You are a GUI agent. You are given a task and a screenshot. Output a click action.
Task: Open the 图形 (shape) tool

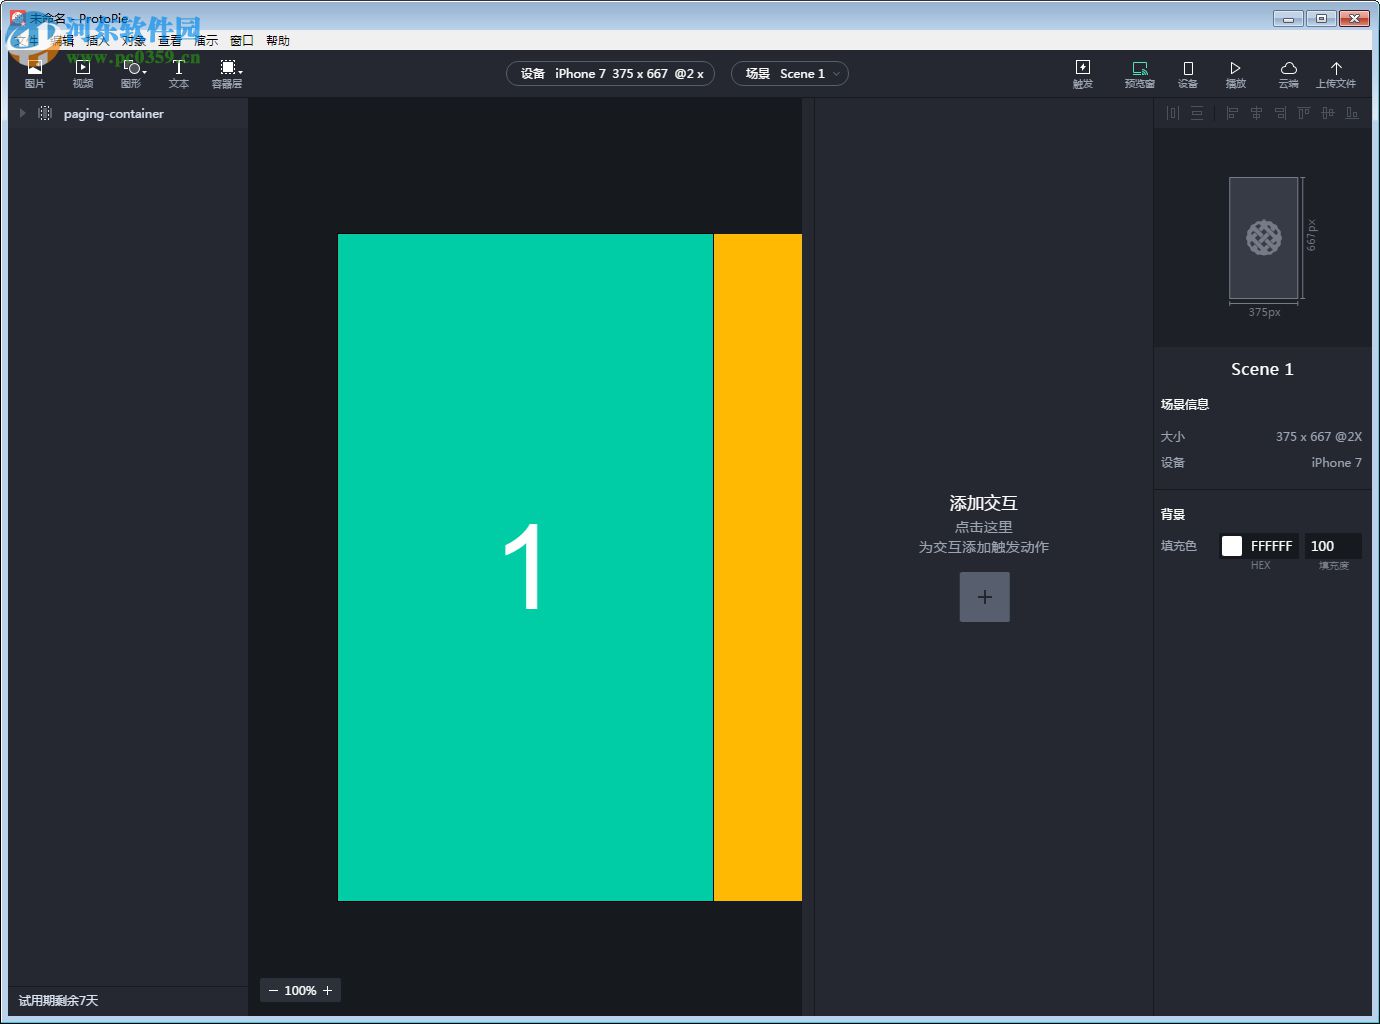point(130,72)
